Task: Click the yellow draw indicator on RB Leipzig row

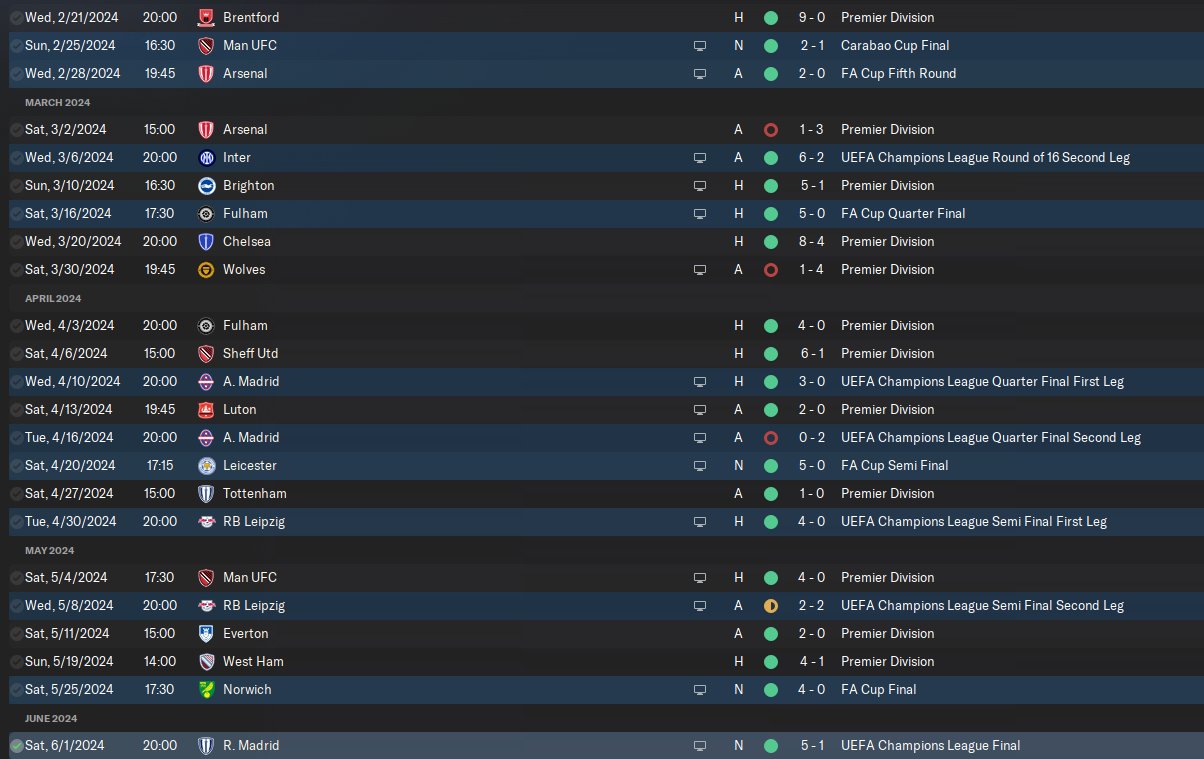Action: click(x=770, y=606)
